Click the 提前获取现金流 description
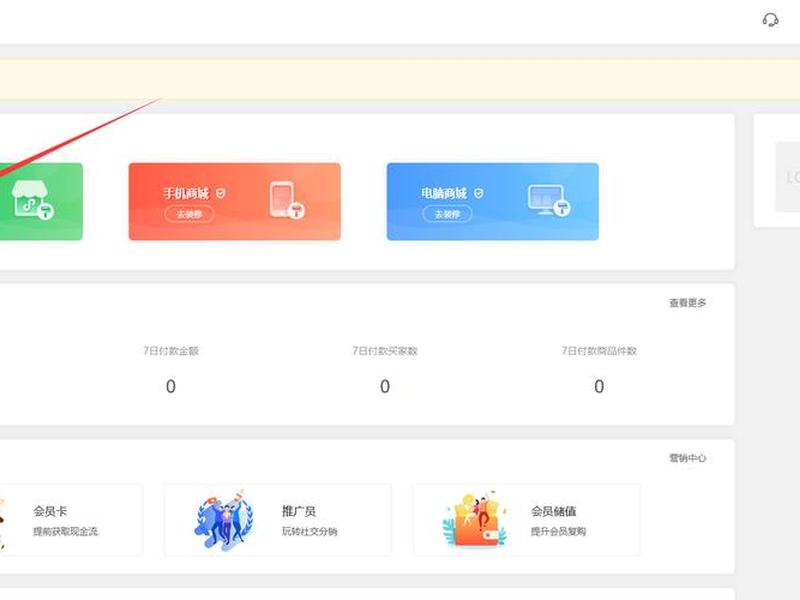 pyautogui.click(x=65, y=532)
